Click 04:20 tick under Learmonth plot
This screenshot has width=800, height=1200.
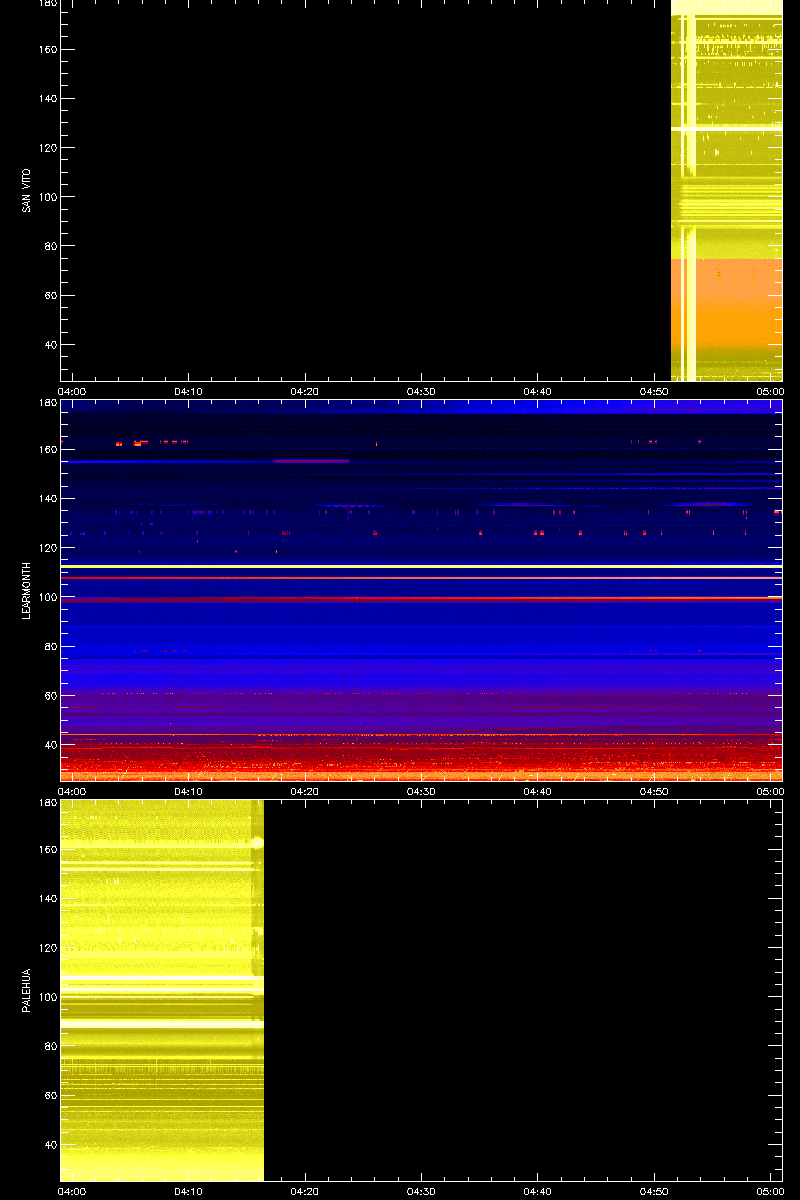(305, 791)
